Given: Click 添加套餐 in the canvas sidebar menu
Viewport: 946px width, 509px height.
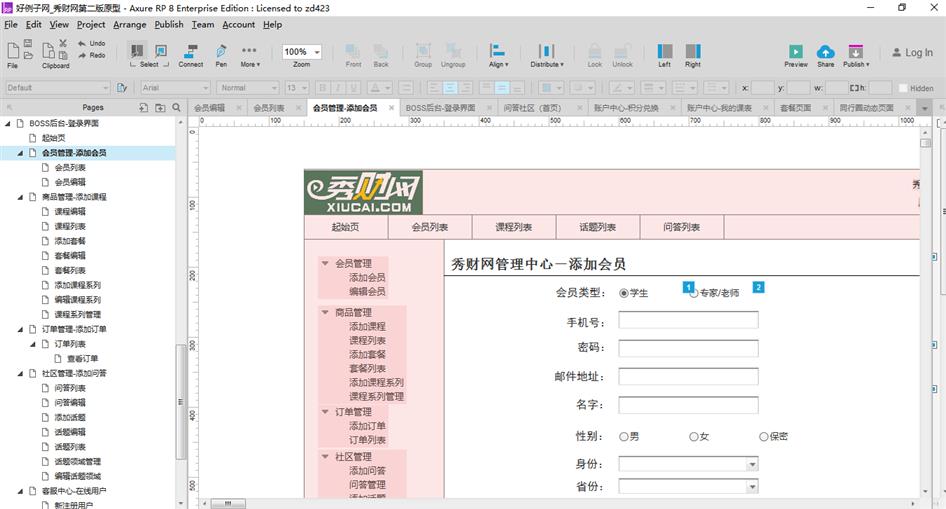Looking at the screenshot, I should click(367, 355).
